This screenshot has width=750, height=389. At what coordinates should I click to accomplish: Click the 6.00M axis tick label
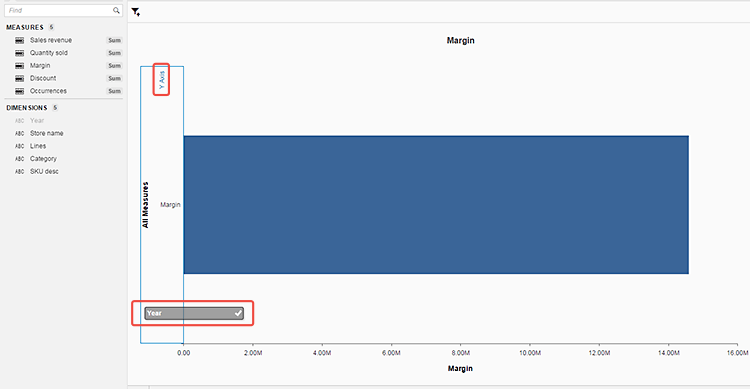(x=391, y=353)
